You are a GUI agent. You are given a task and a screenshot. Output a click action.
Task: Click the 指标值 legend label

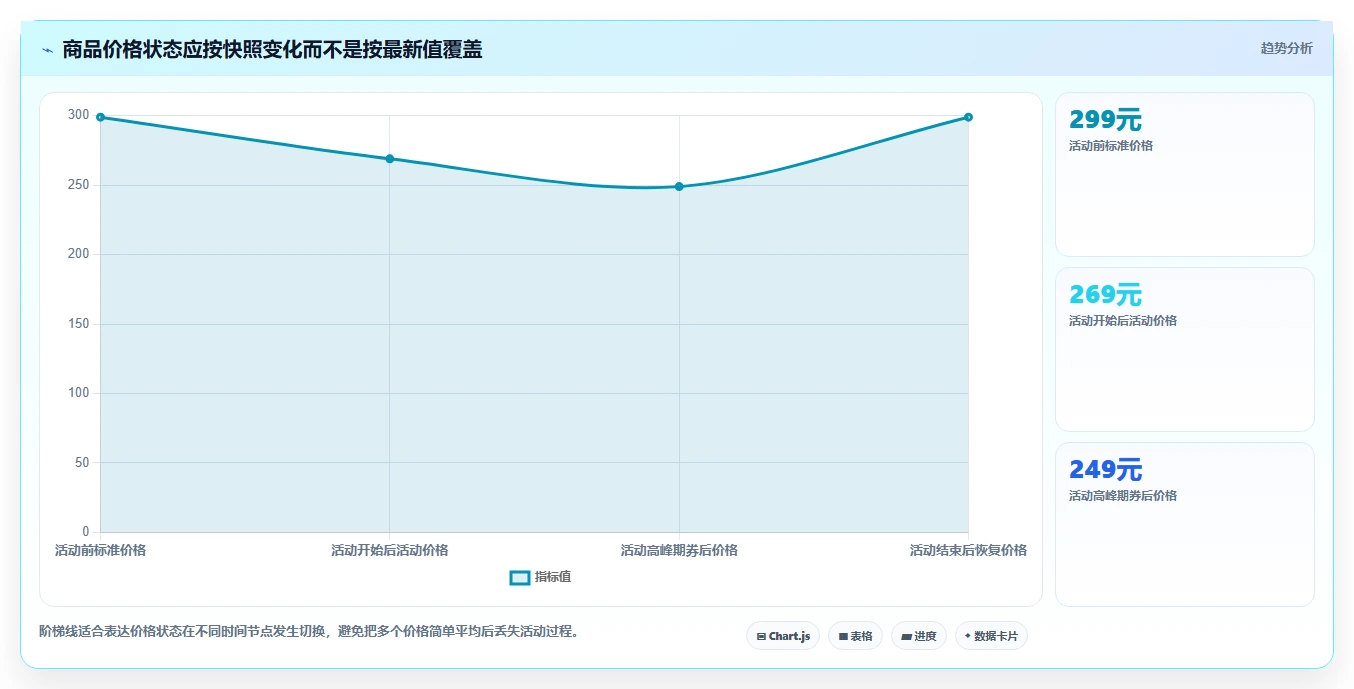tap(553, 578)
